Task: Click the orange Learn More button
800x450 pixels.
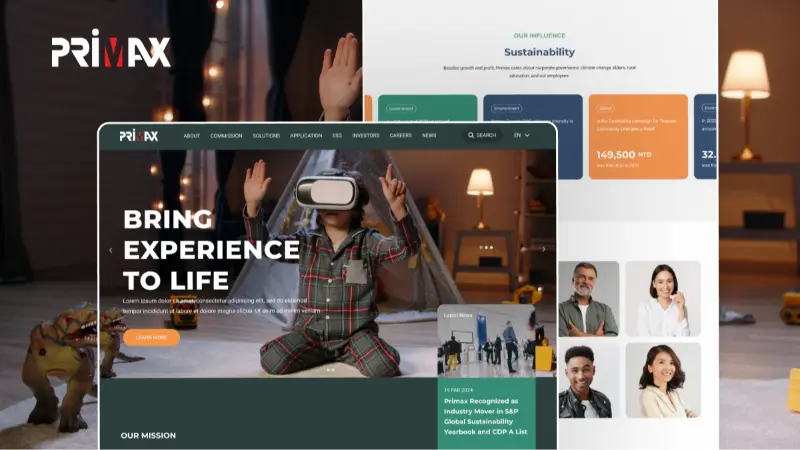Action: (151, 338)
